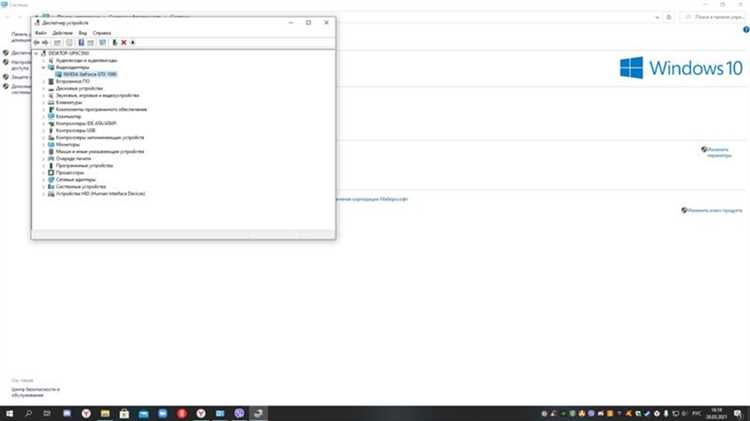Click the Forward arrow in Device Manager toolbar
The height and width of the screenshot is (421, 750).
click(x=45, y=43)
